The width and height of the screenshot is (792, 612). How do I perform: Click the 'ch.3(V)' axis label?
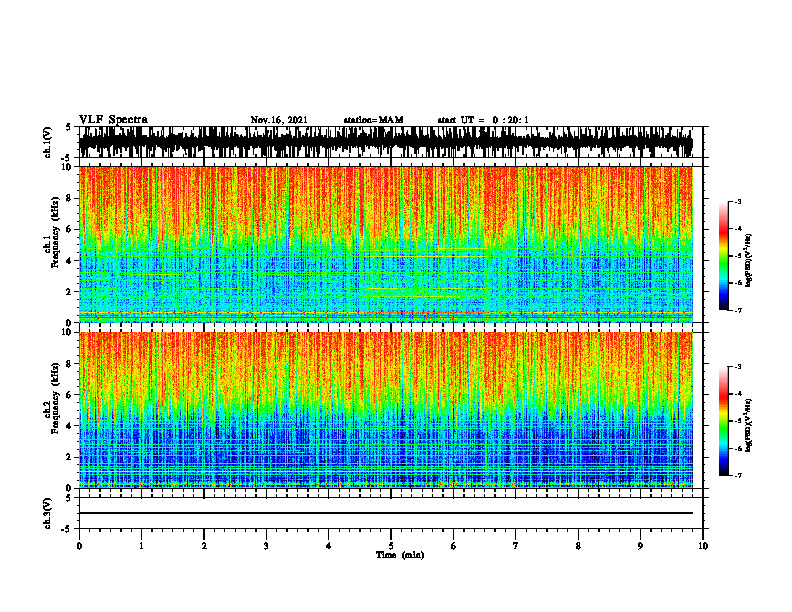(x=48, y=513)
